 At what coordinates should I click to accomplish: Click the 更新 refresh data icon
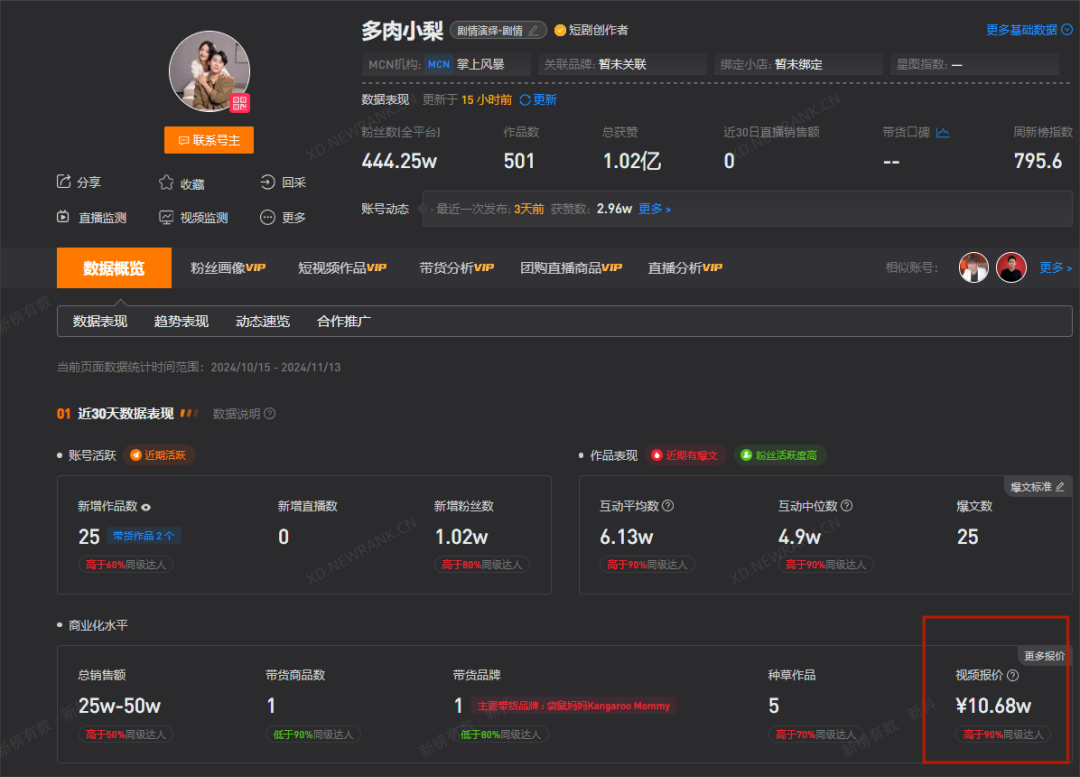(x=525, y=100)
